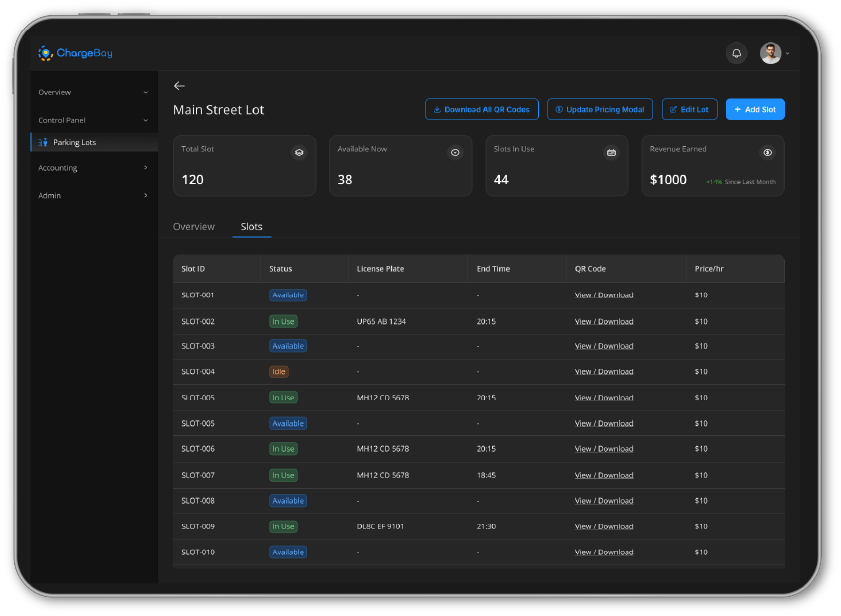Click the eye icon in Available Now card
This screenshot has height=616, width=841.
click(x=455, y=153)
